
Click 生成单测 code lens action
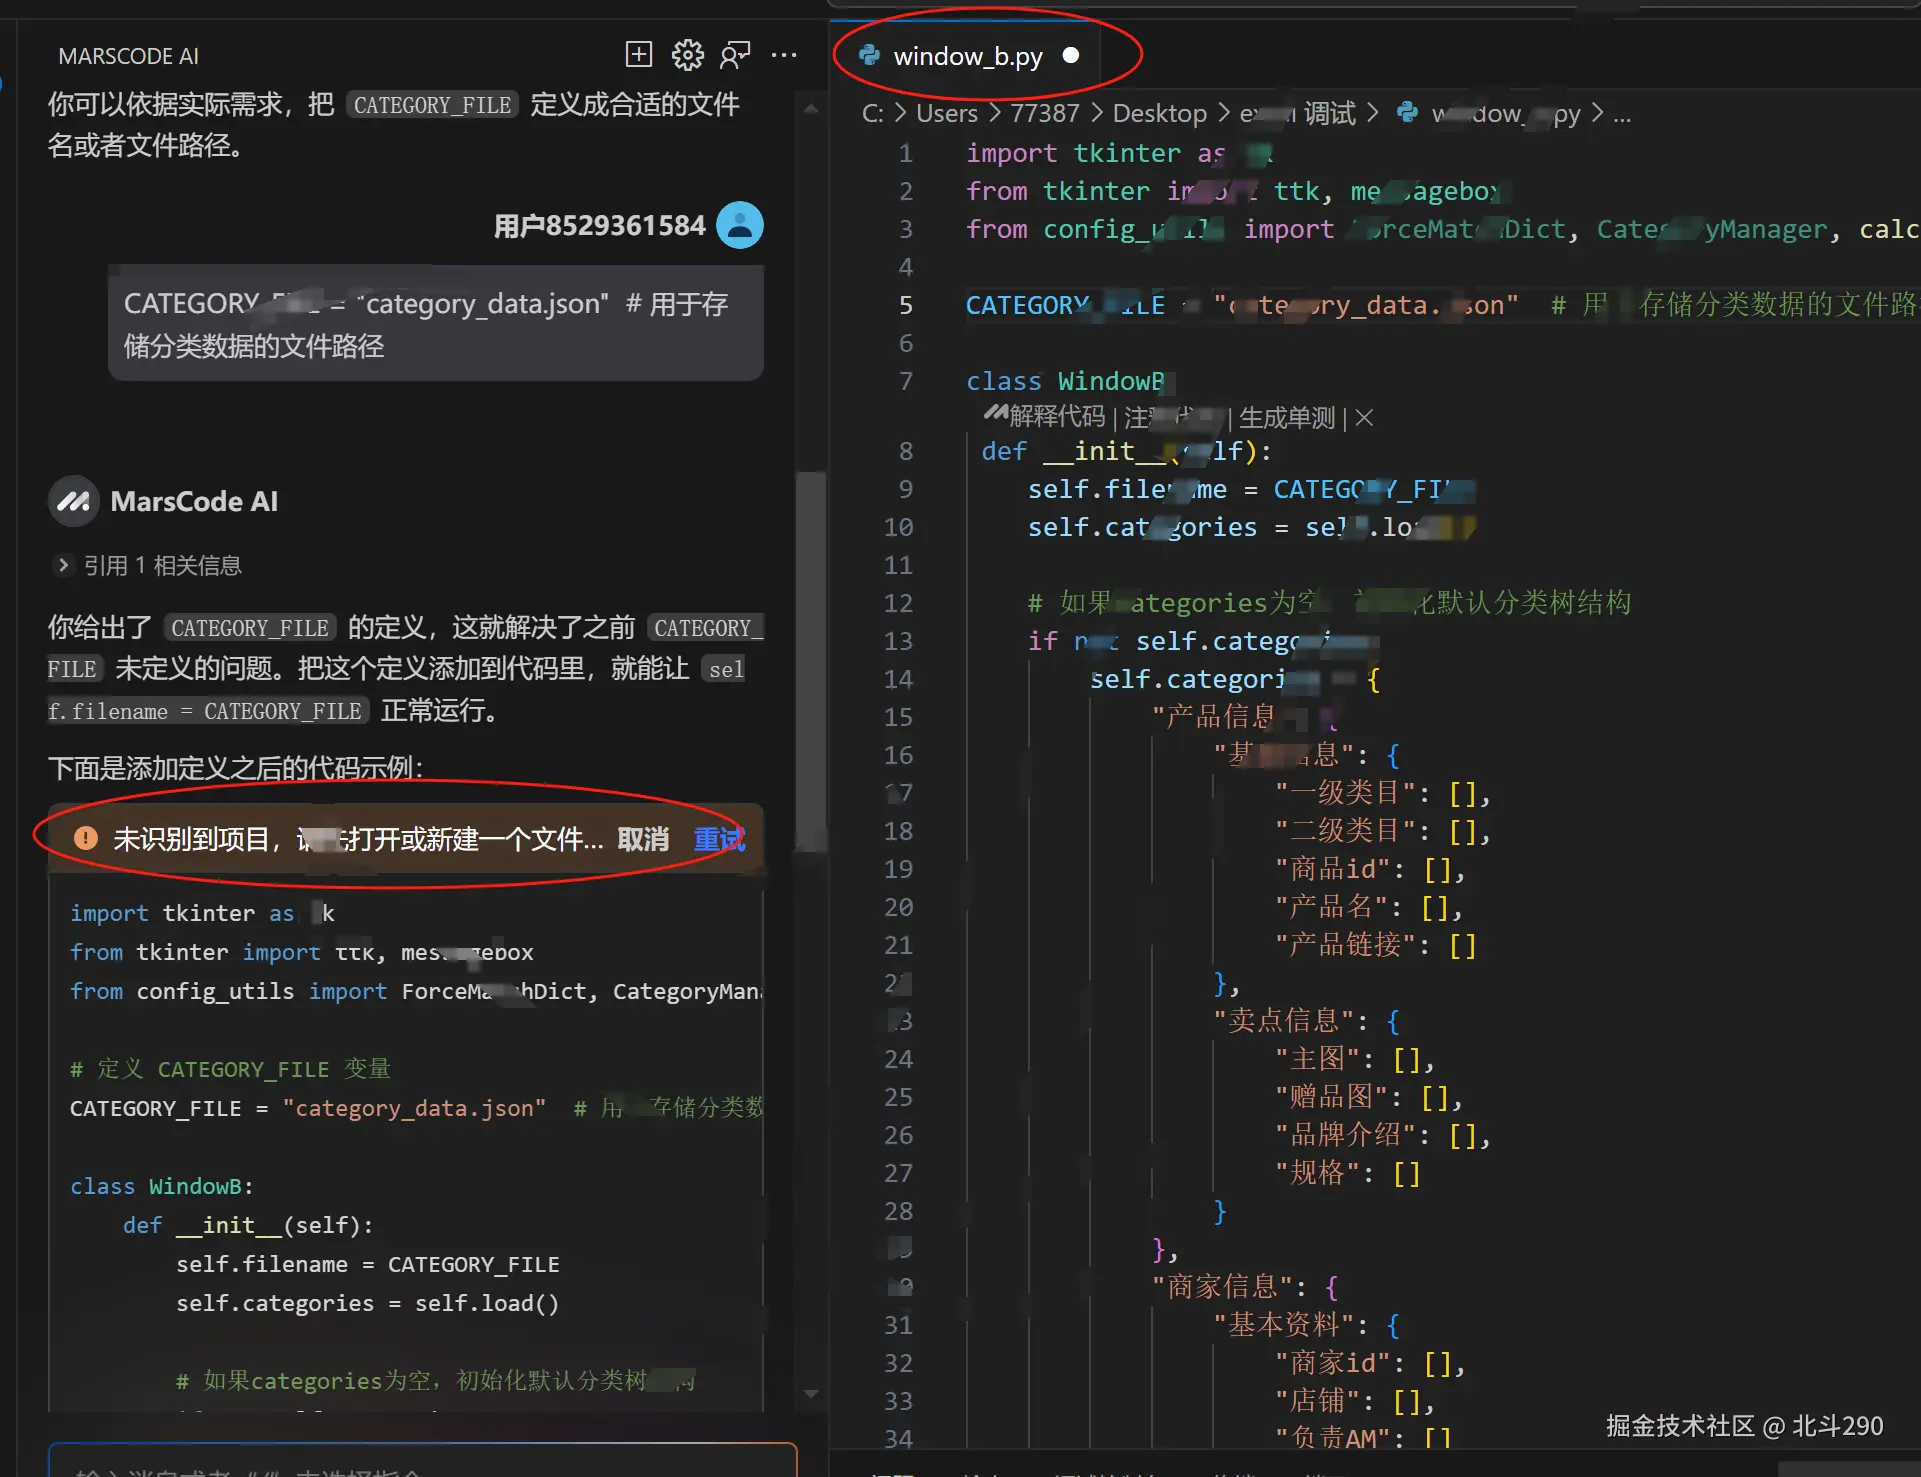(1287, 418)
